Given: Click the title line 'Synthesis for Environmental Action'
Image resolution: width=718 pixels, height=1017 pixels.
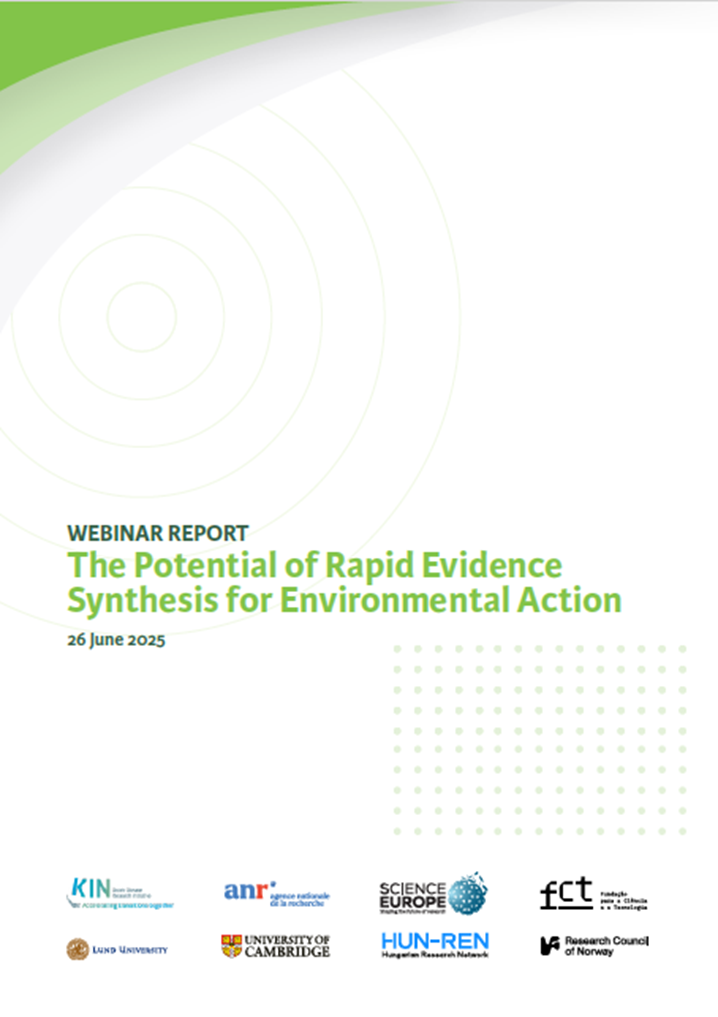Looking at the screenshot, I should (344, 601).
